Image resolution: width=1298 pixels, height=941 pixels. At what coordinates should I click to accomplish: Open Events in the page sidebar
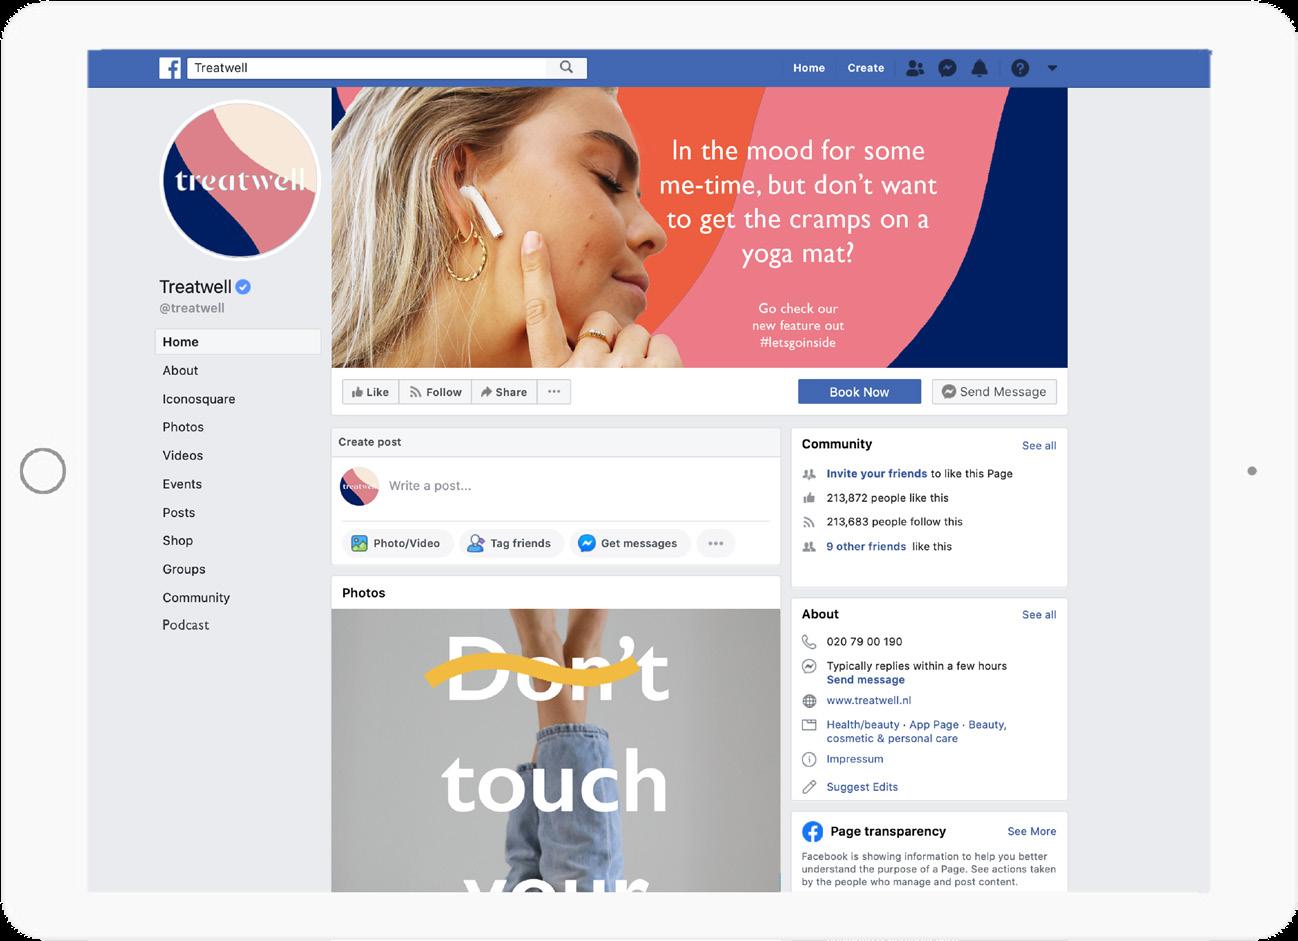point(182,484)
